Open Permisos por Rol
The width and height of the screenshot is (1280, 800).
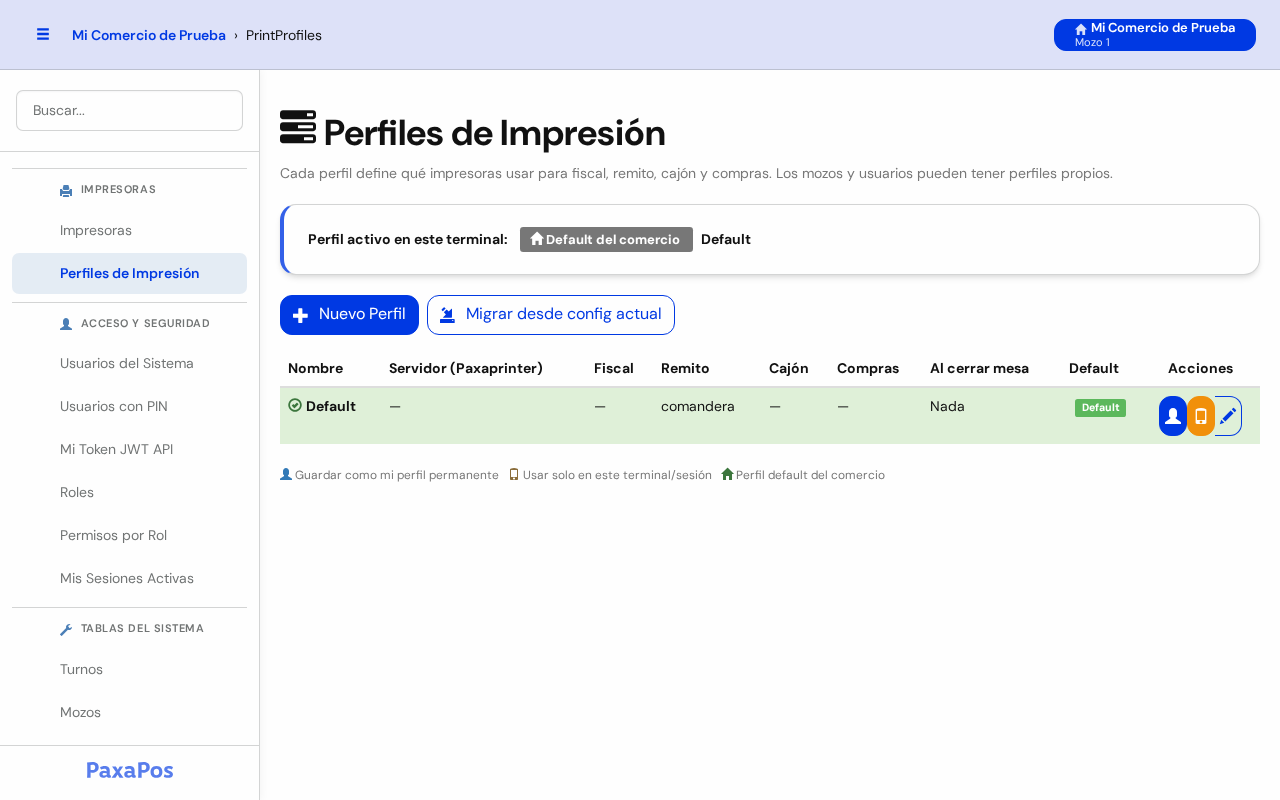click(130, 535)
